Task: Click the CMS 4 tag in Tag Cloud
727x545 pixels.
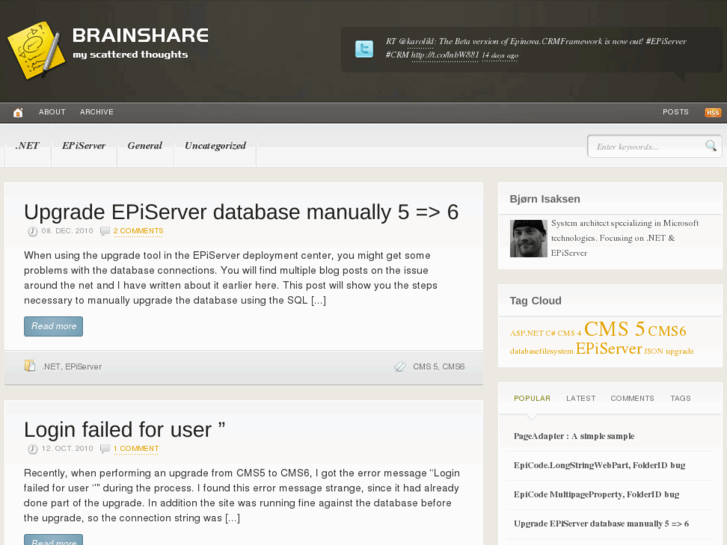Action: [x=569, y=333]
